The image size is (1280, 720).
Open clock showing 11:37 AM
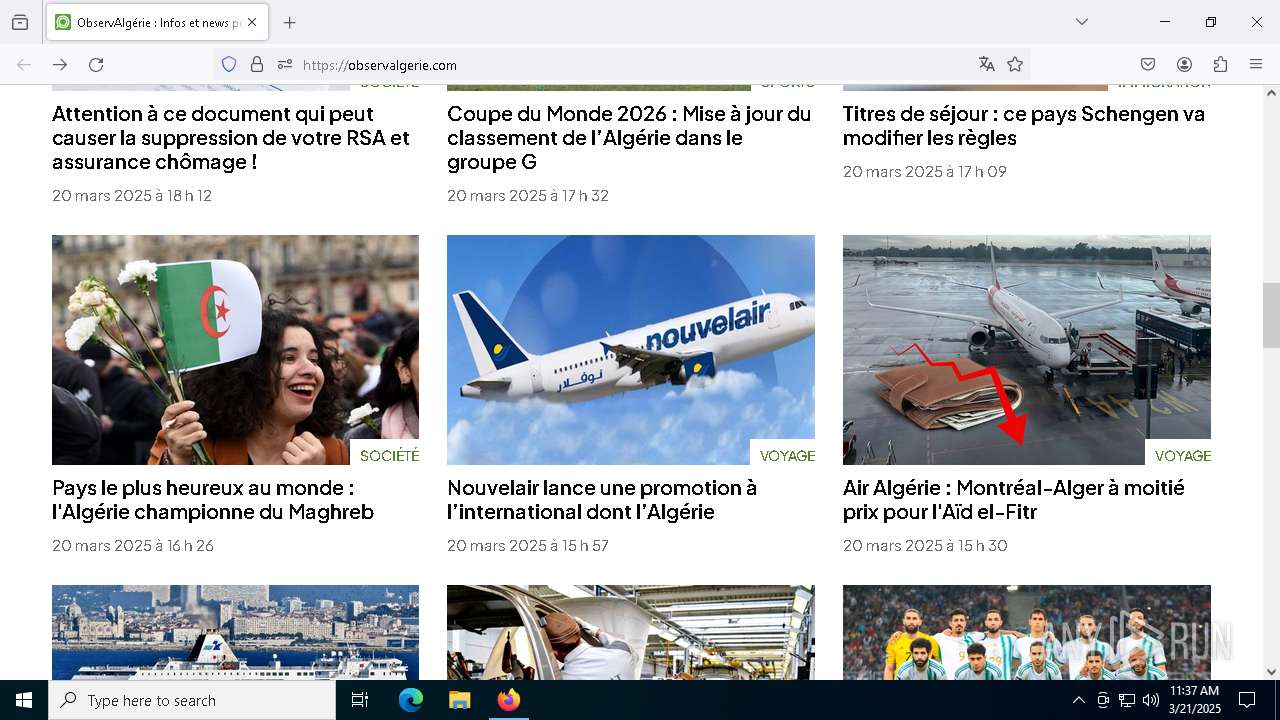(1194, 700)
